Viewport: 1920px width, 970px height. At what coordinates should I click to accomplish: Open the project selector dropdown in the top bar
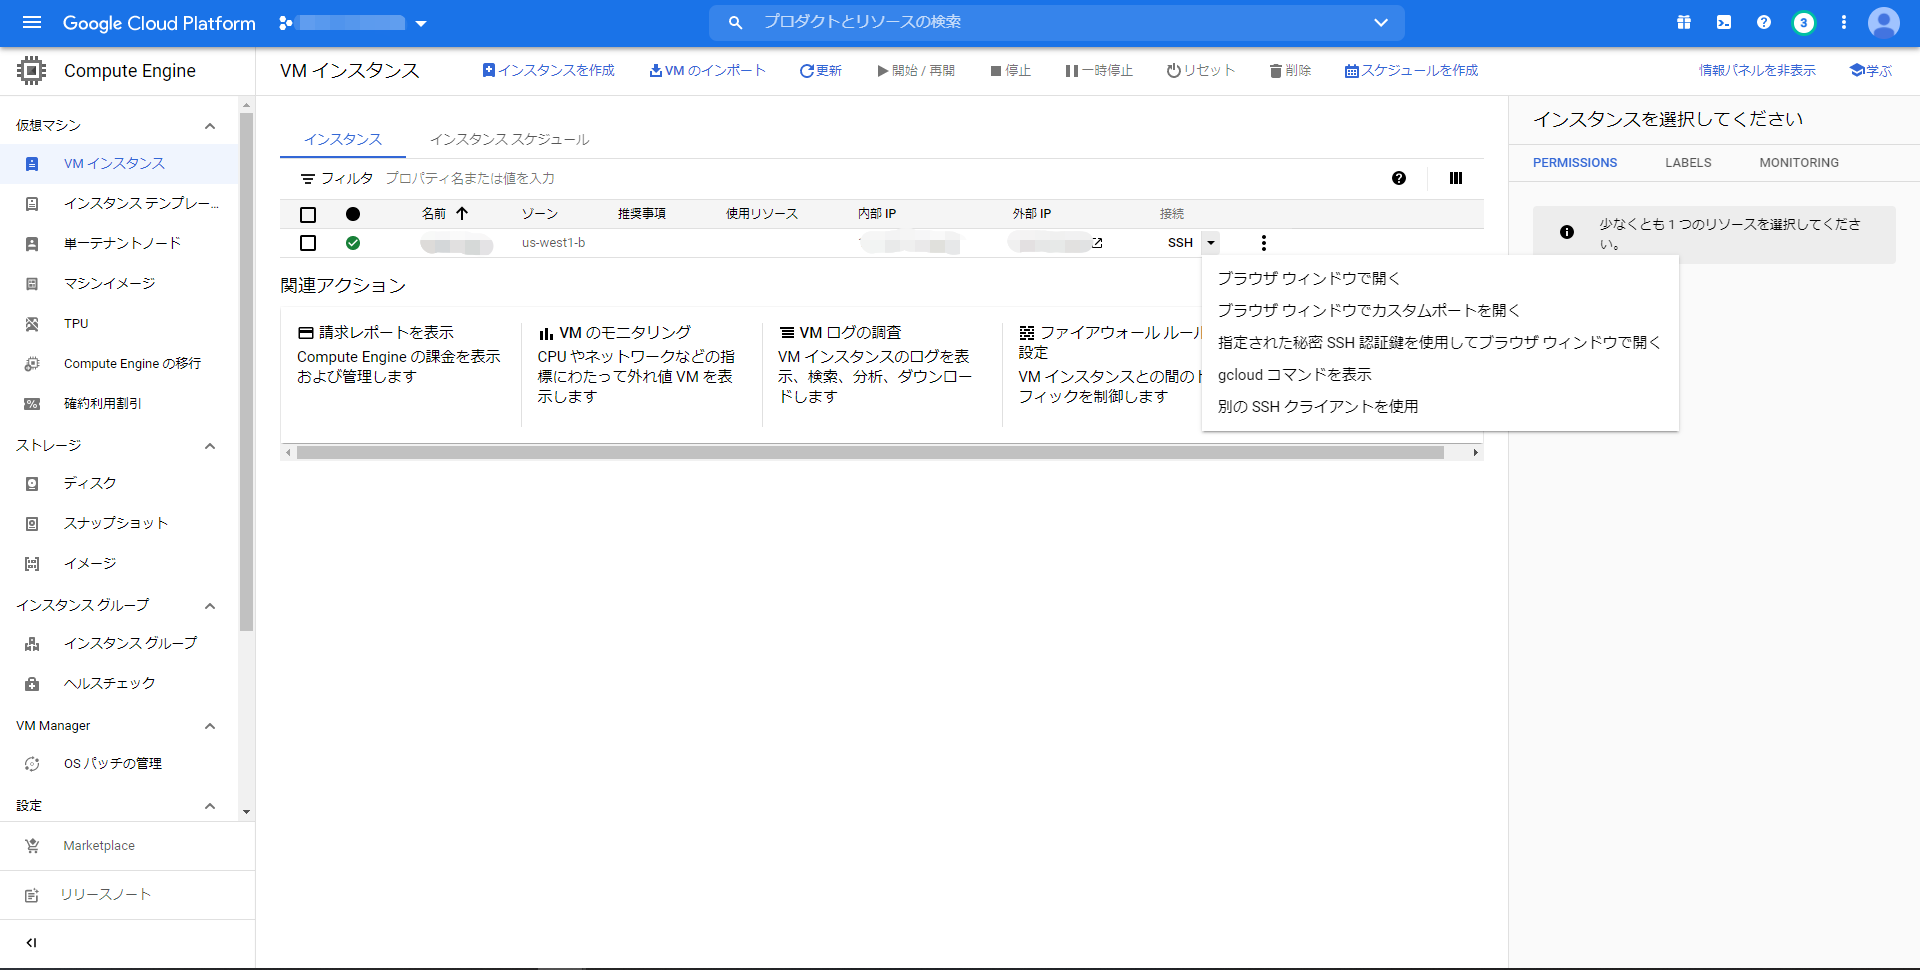click(422, 22)
